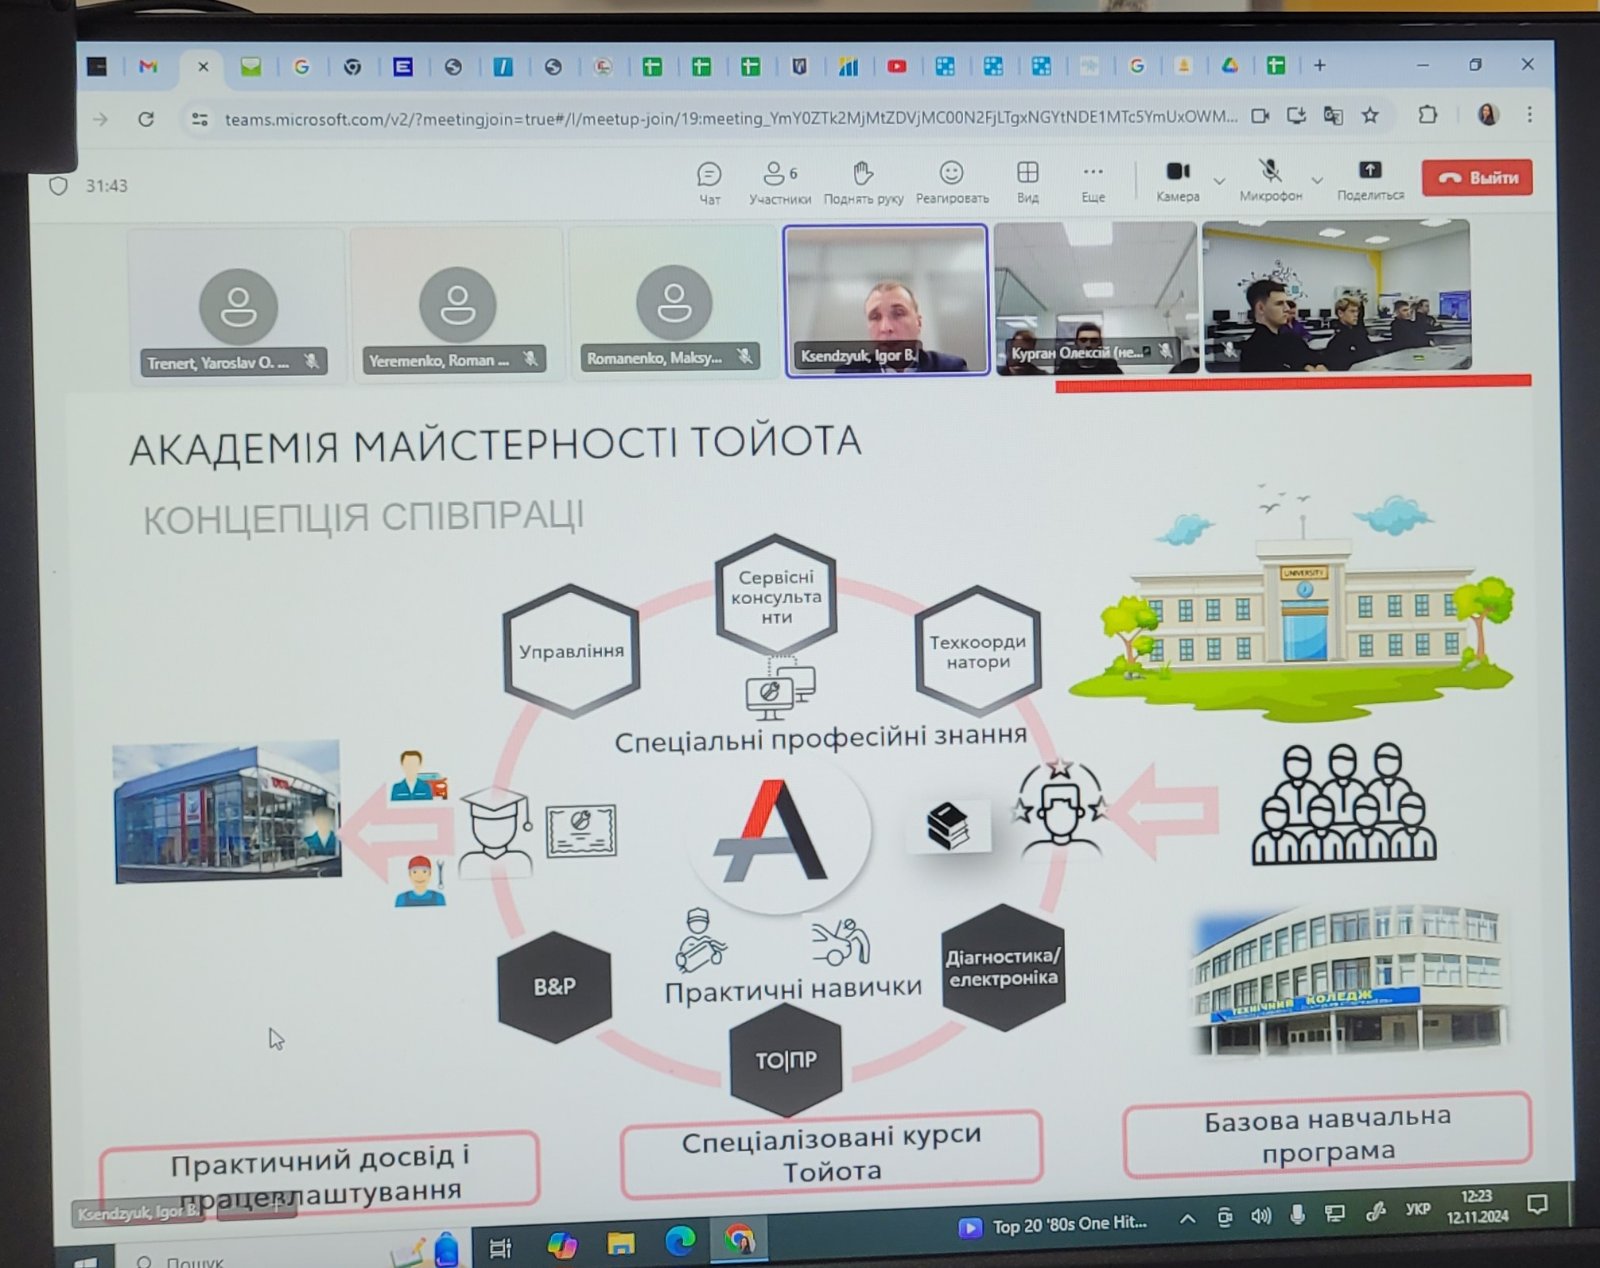Open the Chrome profile avatar

click(x=1488, y=114)
